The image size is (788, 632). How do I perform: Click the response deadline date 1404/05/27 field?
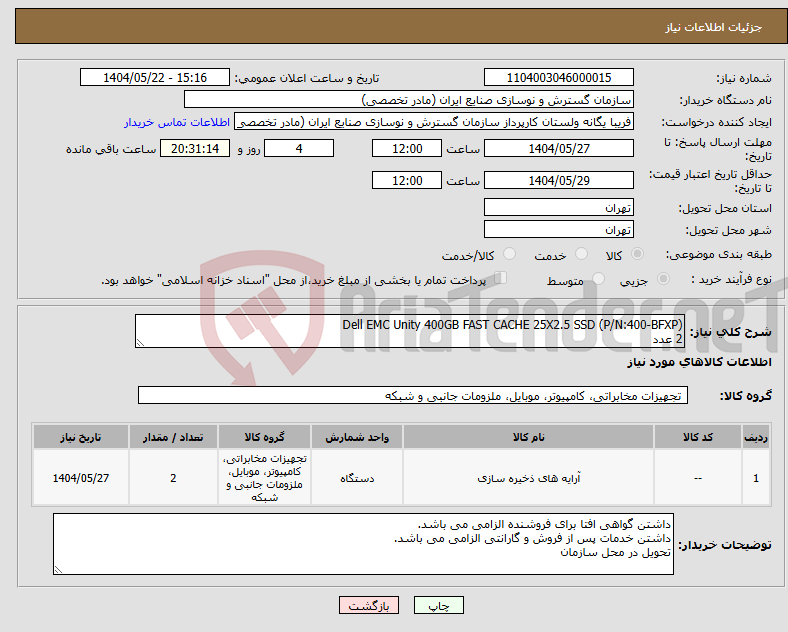pyautogui.click(x=558, y=148)
